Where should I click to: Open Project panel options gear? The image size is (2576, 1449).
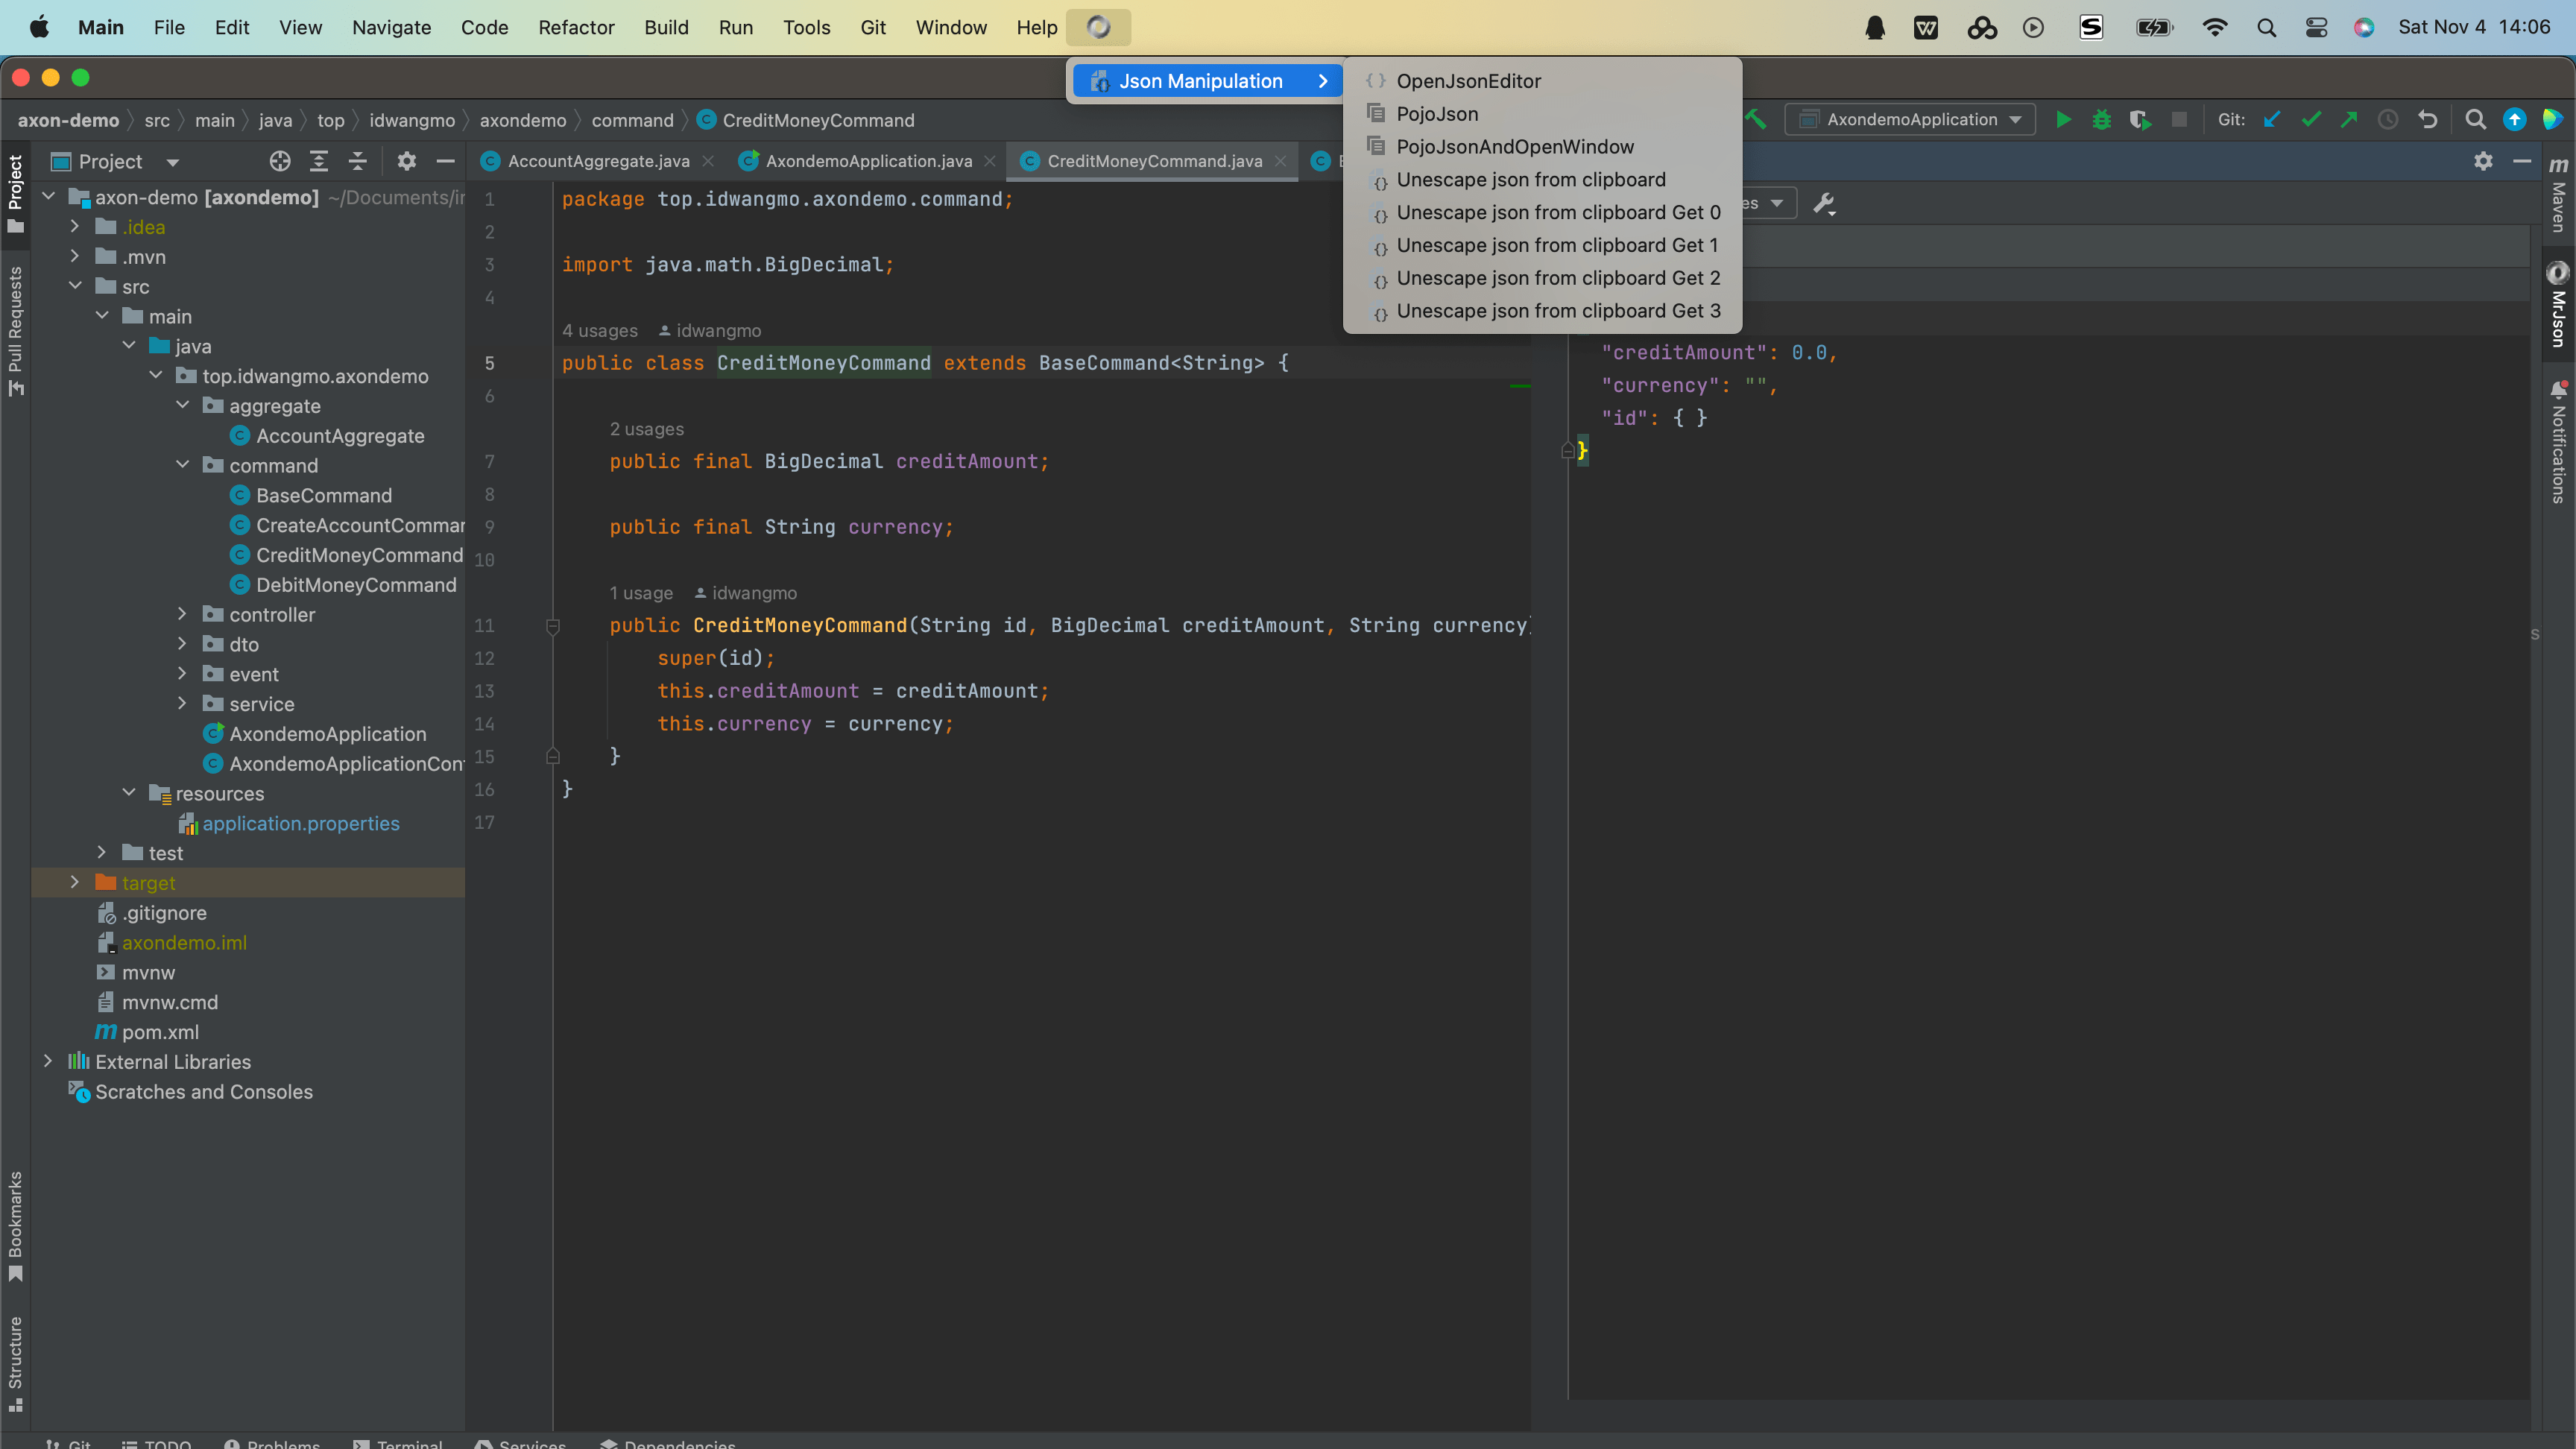tap(406, 161)
